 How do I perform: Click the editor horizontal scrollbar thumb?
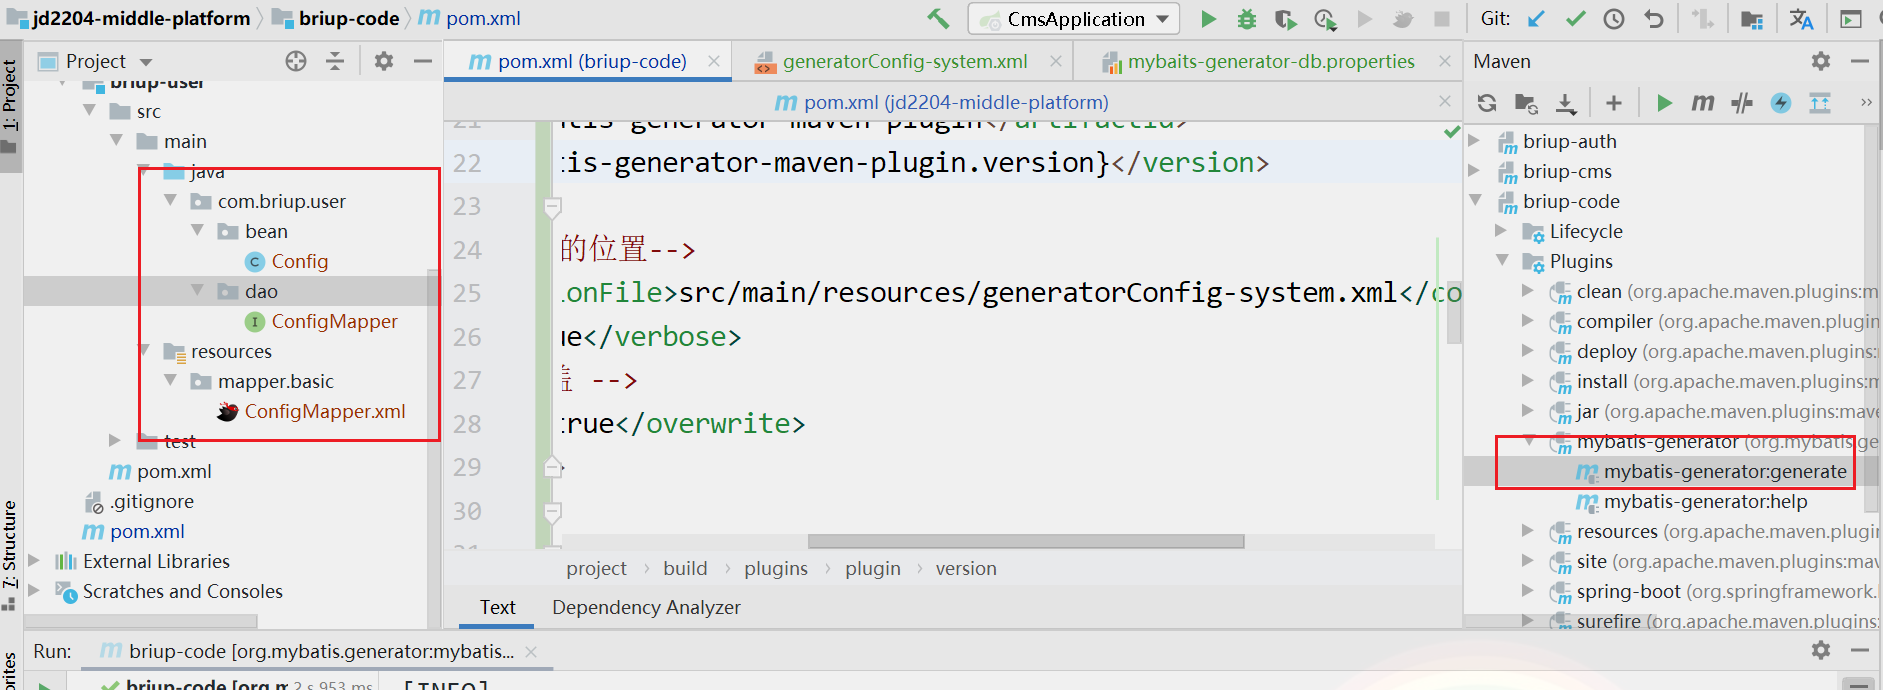pos(1026,541)
